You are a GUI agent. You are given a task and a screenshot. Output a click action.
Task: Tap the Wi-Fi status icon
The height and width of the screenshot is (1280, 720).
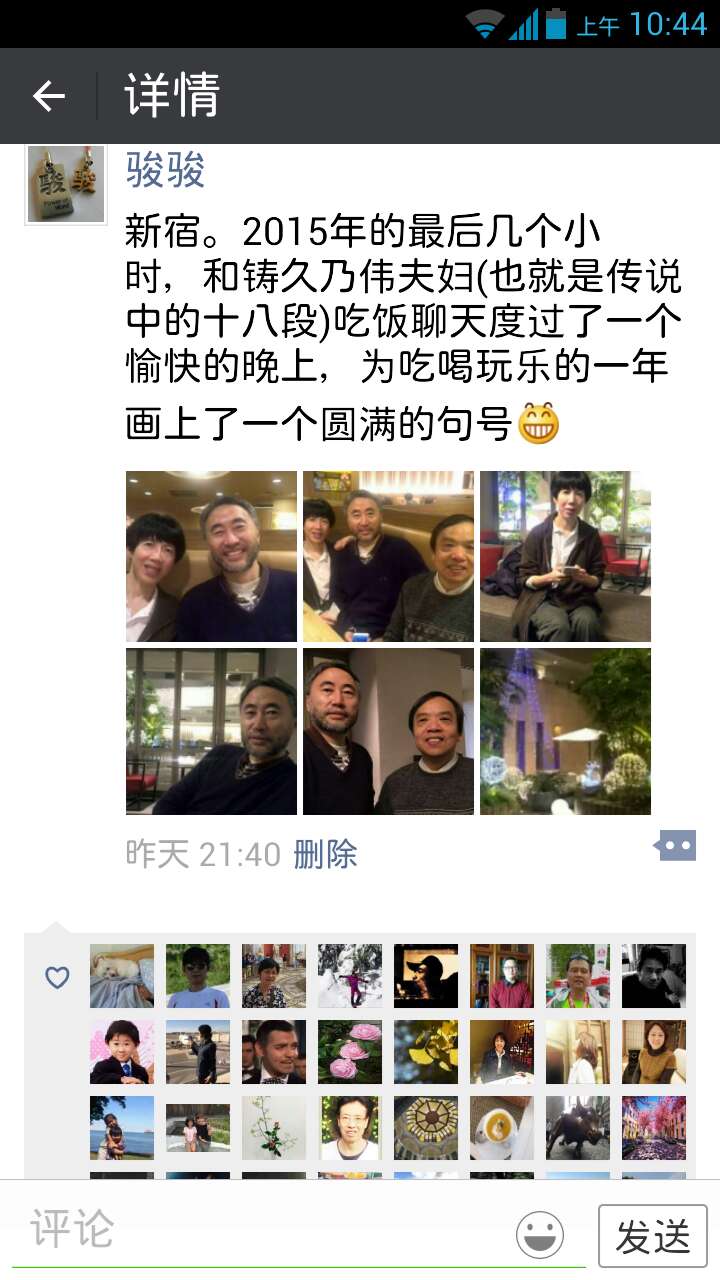coord(485,24)
